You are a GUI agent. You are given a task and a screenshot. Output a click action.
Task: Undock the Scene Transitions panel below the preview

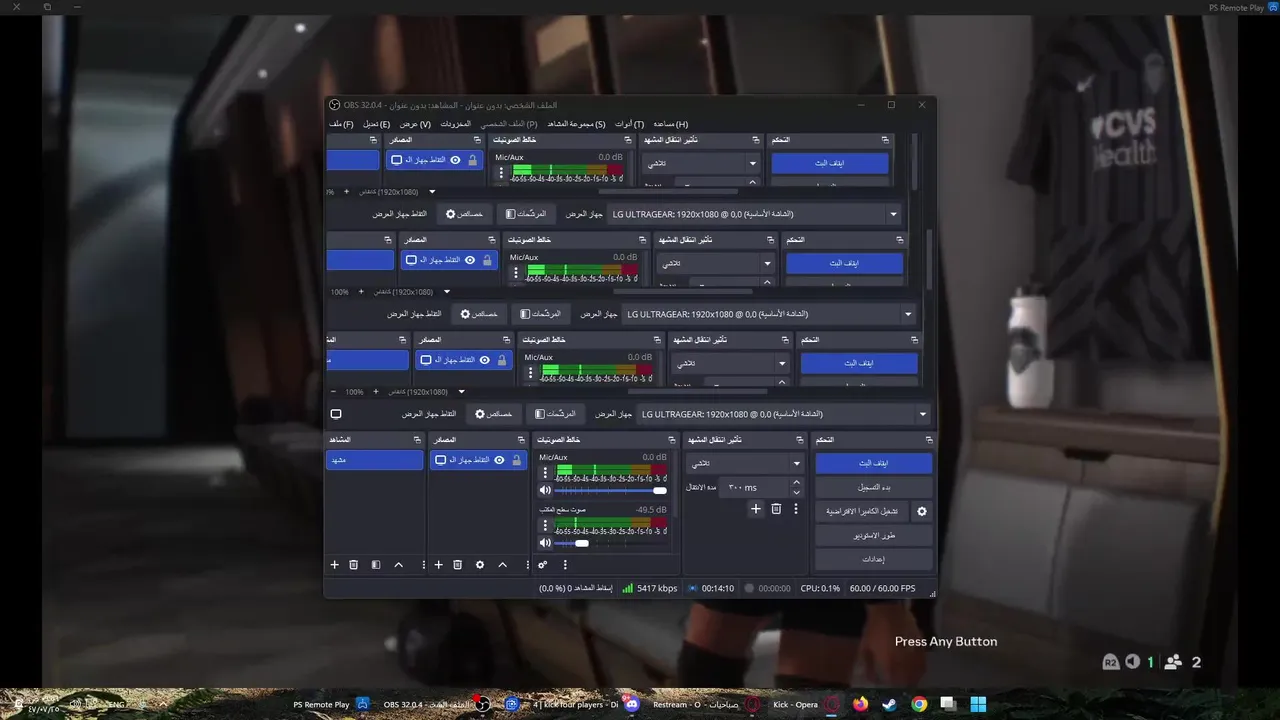[798, 440]
